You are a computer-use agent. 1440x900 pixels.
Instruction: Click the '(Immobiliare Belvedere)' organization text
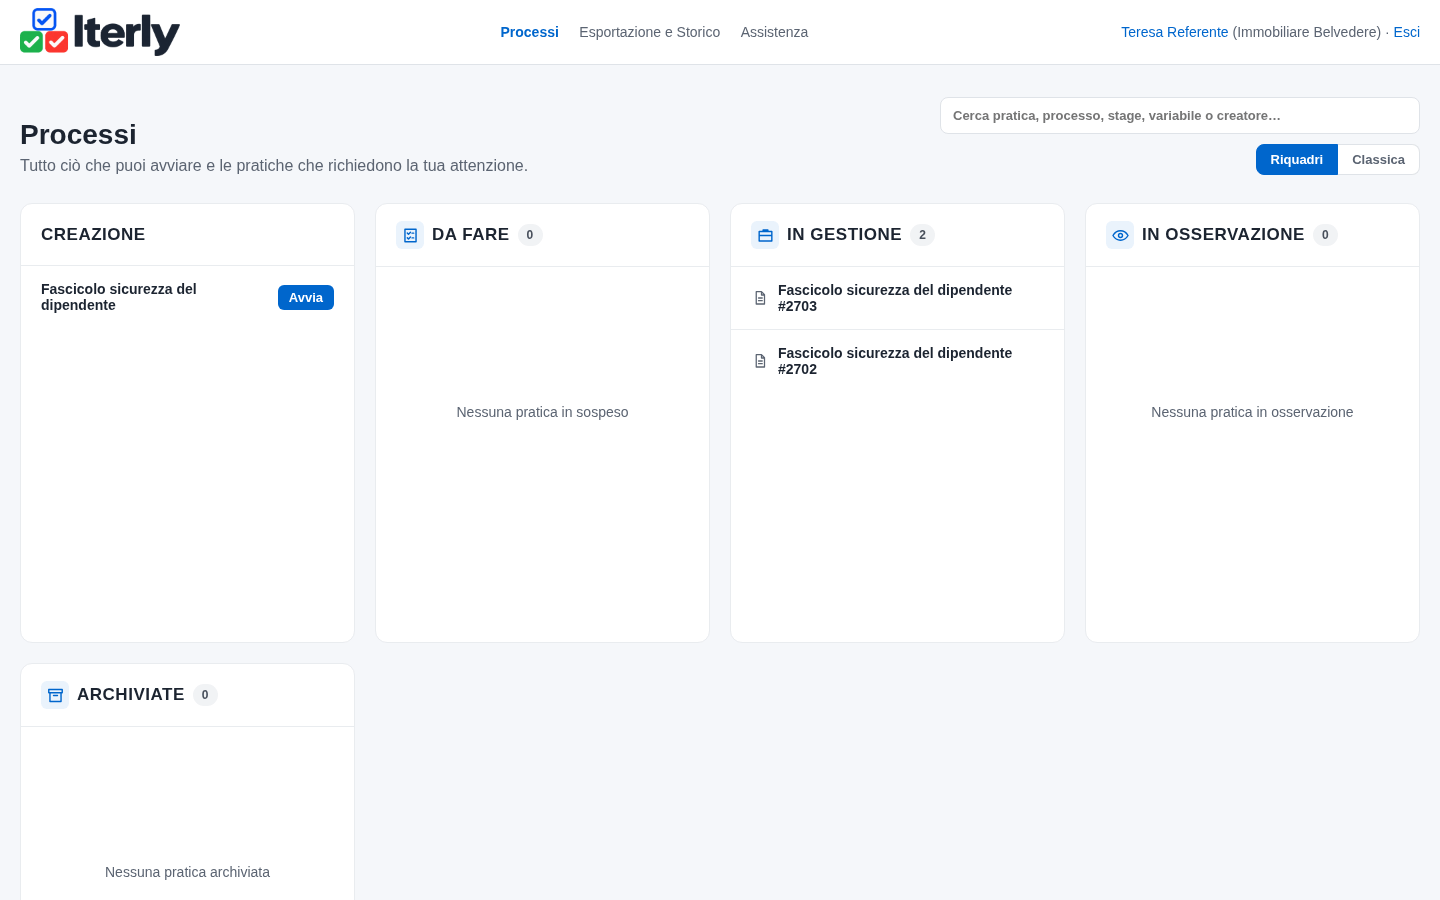[x=1306, y=32]
